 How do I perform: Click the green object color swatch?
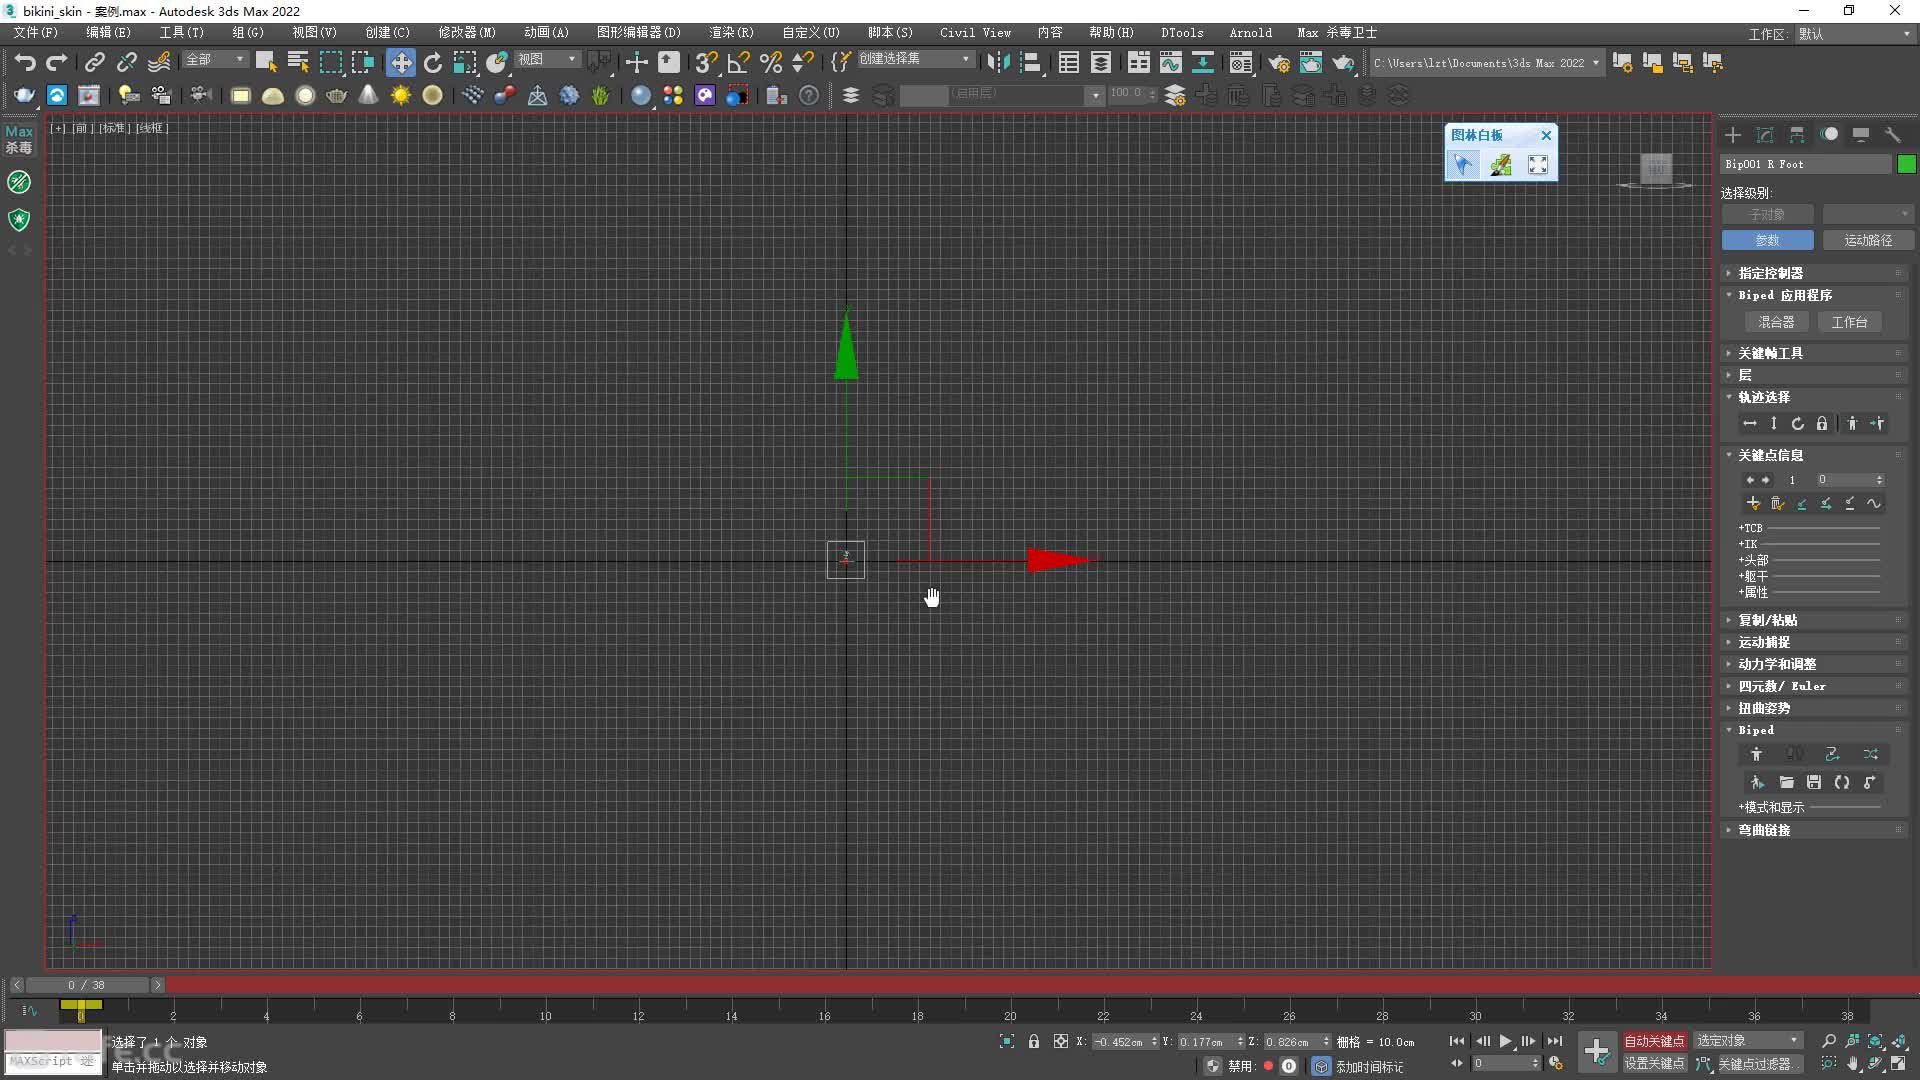1906,164
